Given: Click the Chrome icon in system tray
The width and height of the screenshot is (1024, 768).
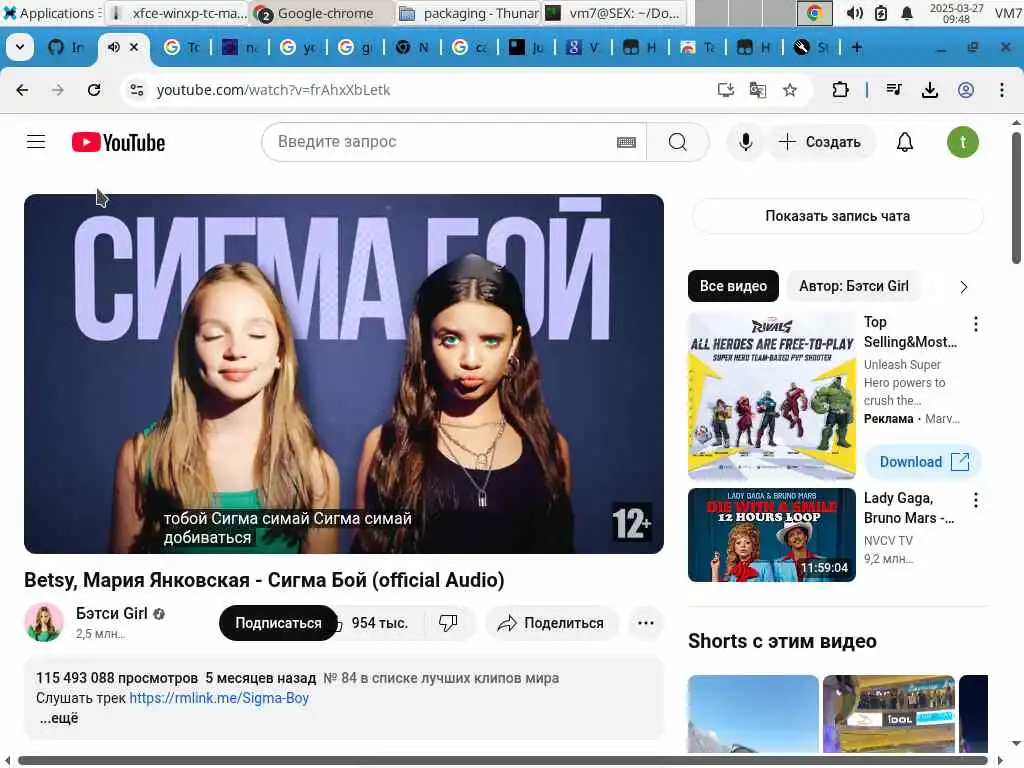Looking at the screenshot, I should (814, 13).
